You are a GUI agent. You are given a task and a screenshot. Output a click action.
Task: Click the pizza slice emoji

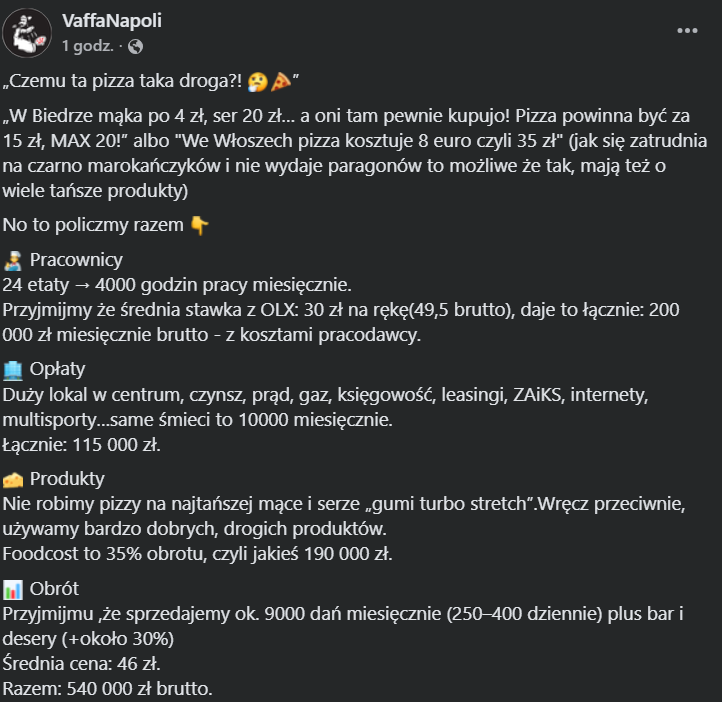point(279,80)
